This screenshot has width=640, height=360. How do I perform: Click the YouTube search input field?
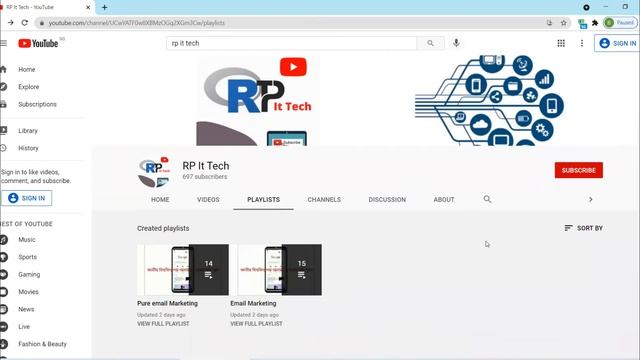click(x=292, y=43)
